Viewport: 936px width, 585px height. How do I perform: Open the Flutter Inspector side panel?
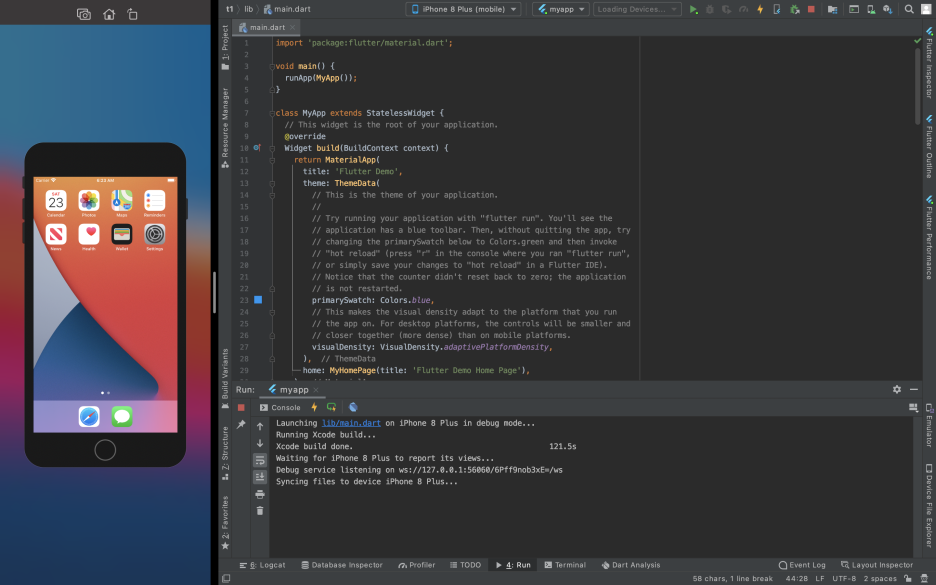pos(929,63)
